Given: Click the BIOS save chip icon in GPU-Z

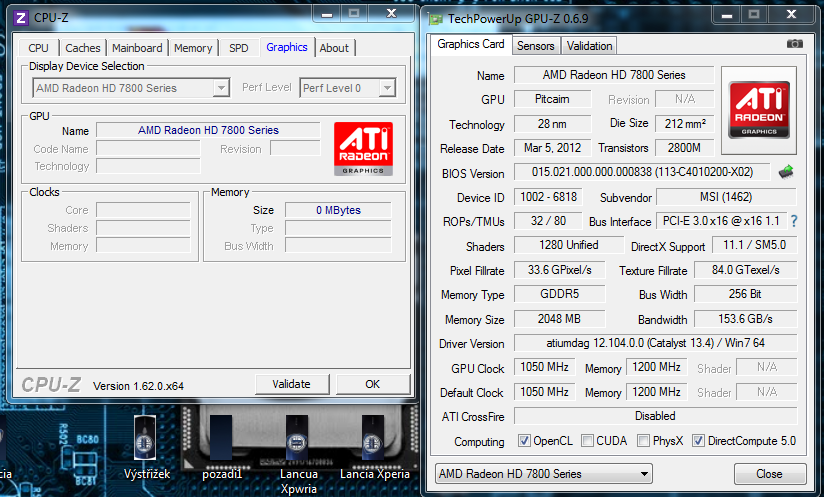Looking at the screenshot, I should point(786,172).
